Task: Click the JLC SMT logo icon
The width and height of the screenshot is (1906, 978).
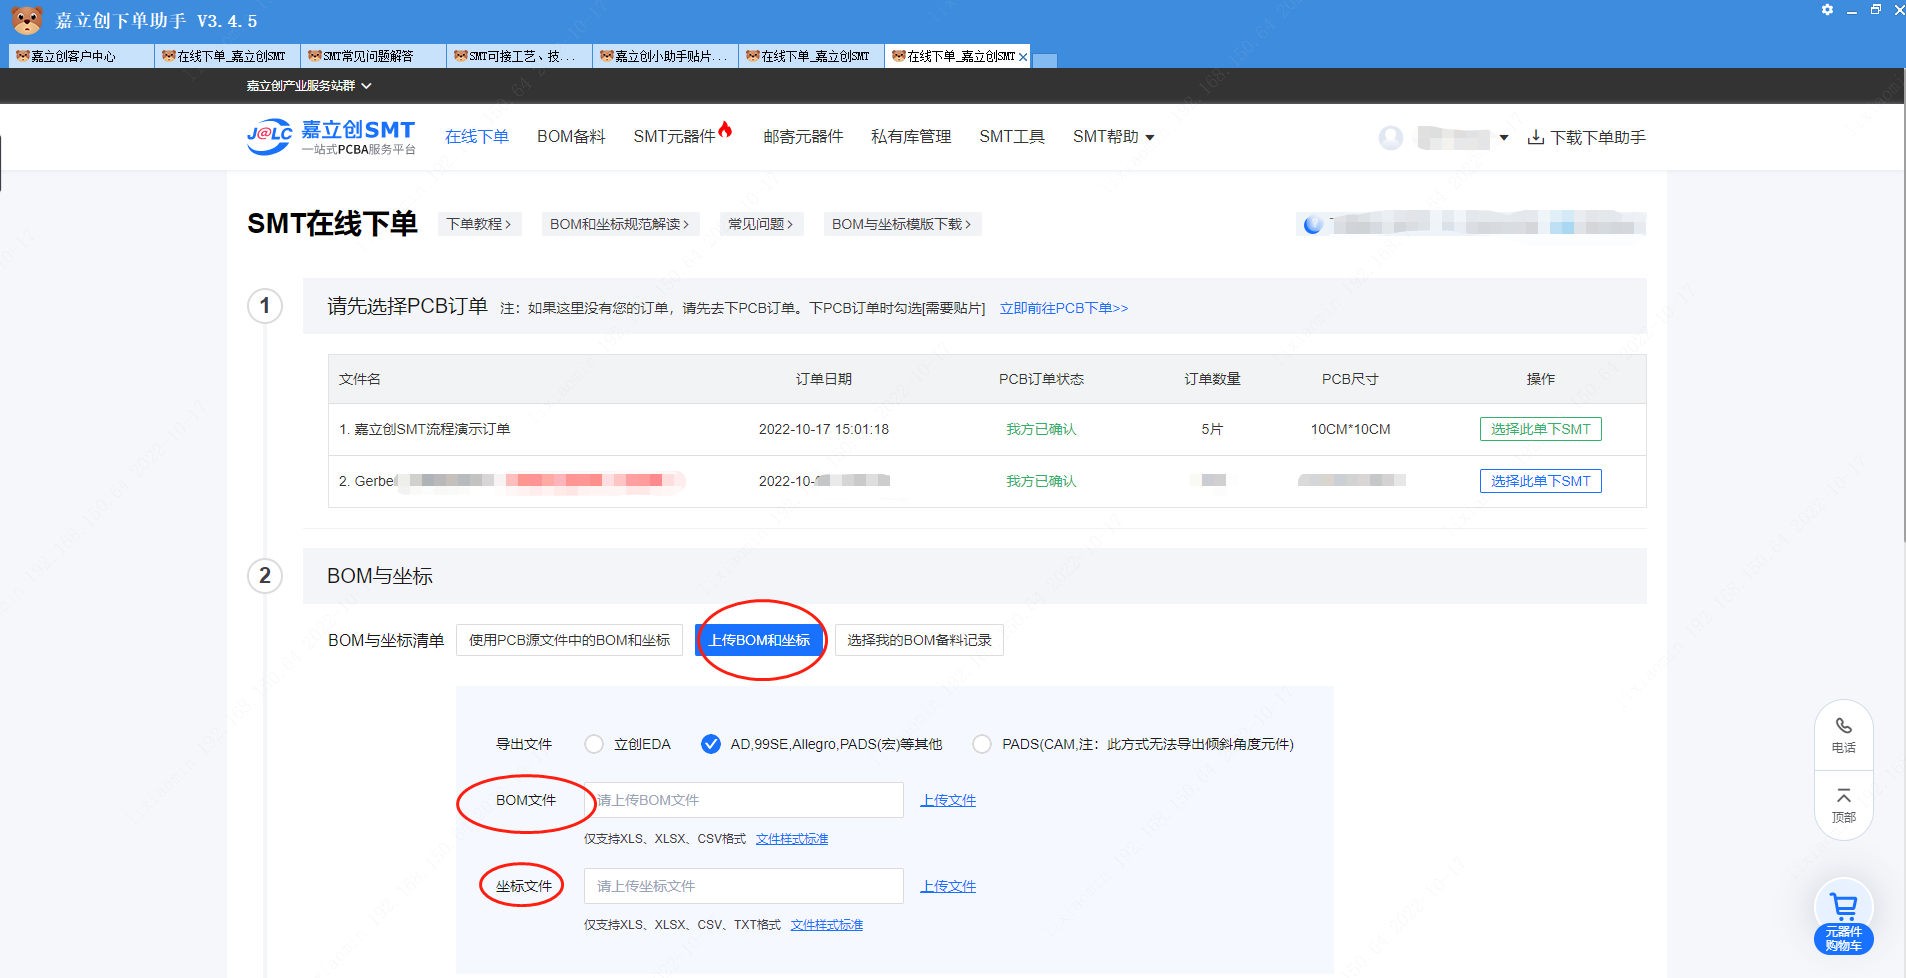Action: 269,137
